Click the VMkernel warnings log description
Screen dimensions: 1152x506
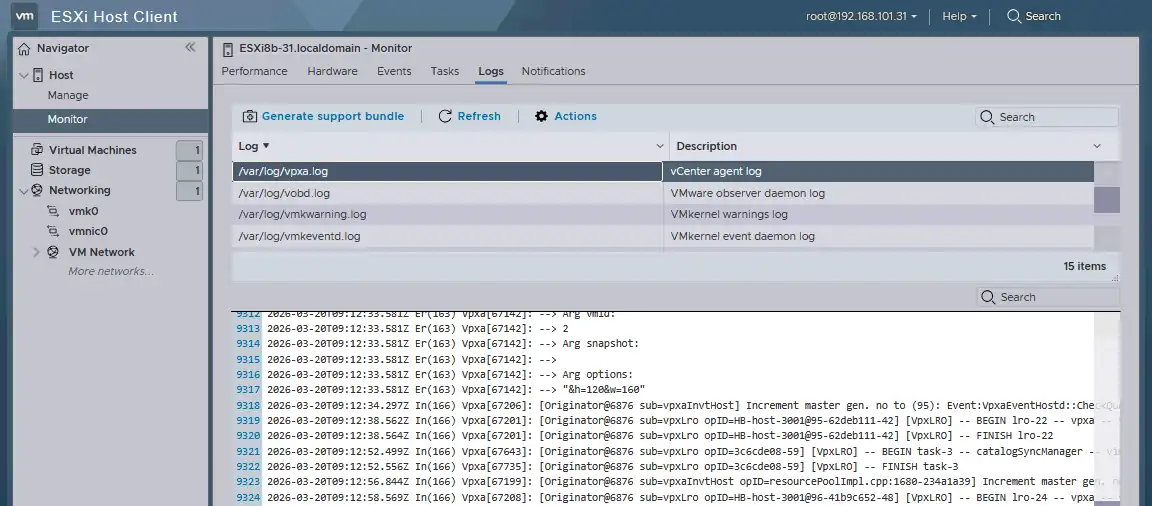(x=729, y=214)
